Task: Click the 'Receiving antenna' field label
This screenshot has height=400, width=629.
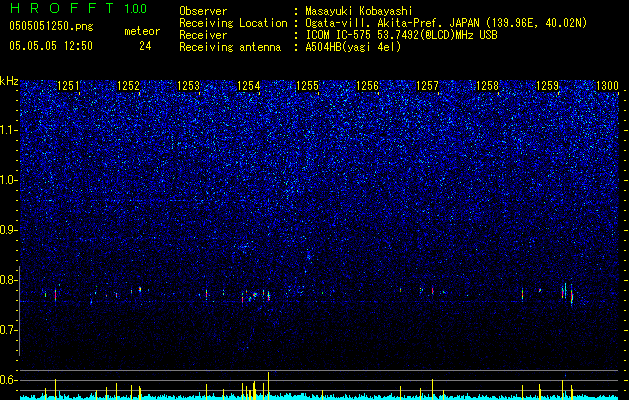Action: click(x=230, y=47)
